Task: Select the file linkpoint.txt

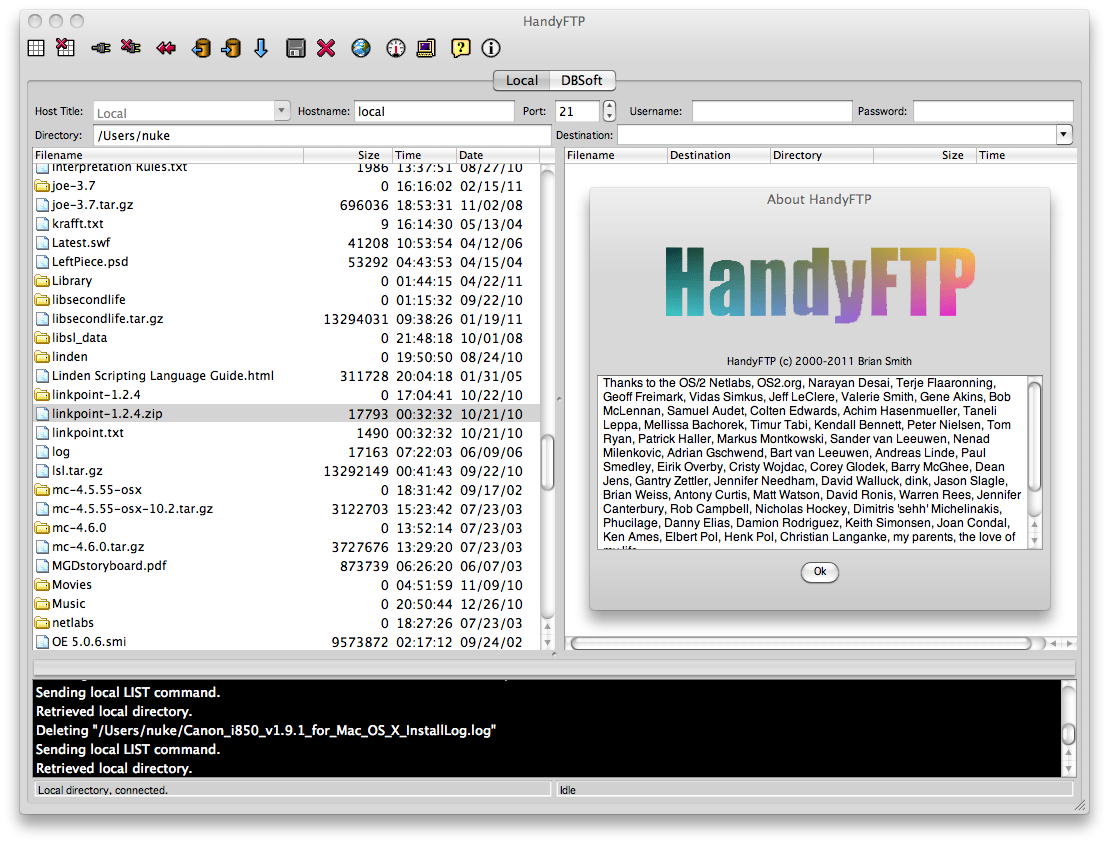Action: click(x=88, y=433)
